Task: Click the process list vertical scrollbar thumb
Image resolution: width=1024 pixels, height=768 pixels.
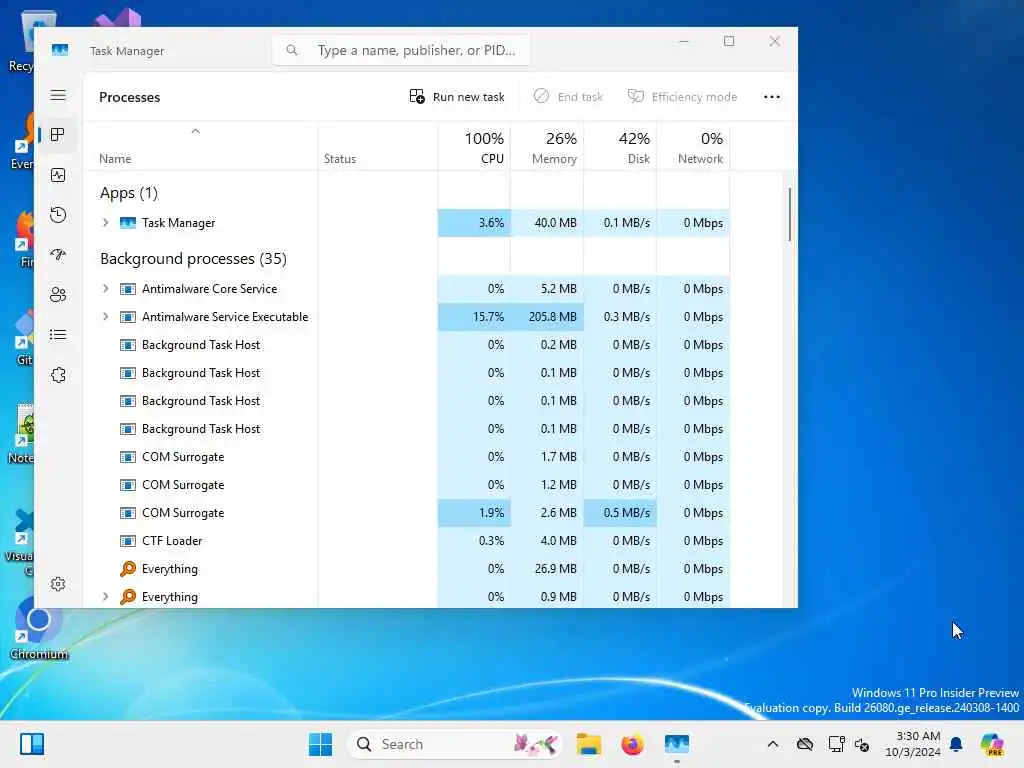Action: click(790, 215)
